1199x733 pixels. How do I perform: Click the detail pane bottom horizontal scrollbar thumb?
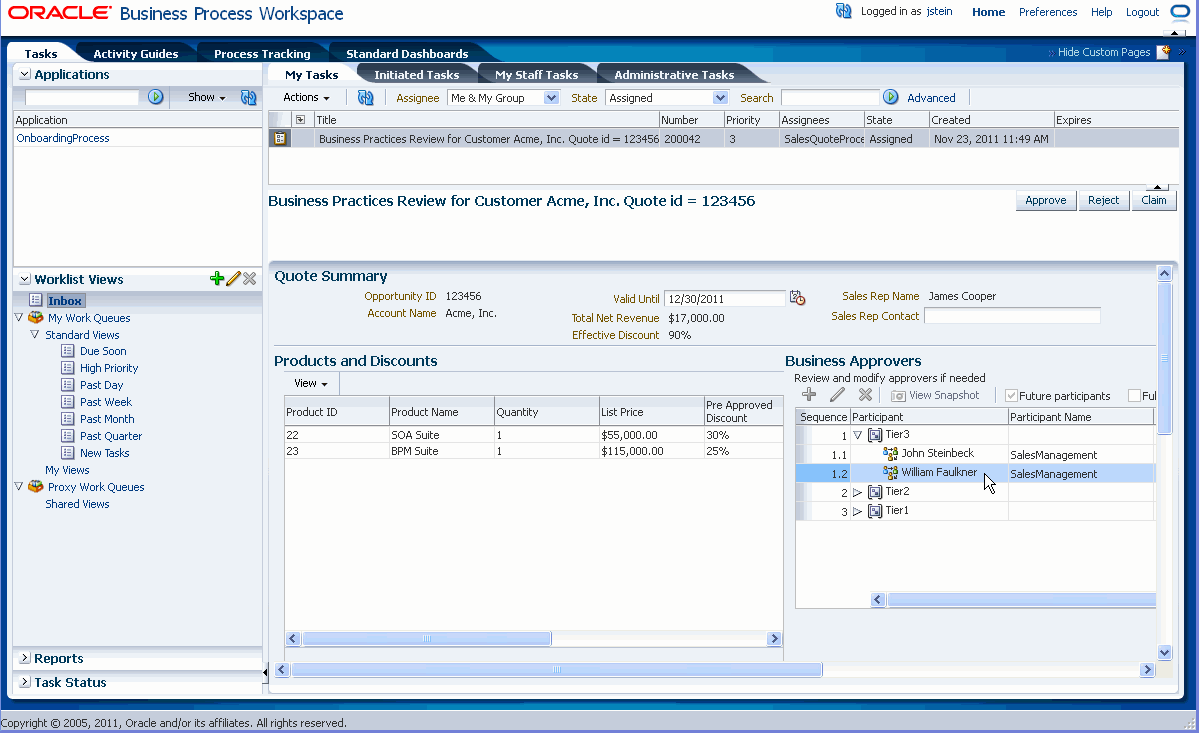coord(556,670)
